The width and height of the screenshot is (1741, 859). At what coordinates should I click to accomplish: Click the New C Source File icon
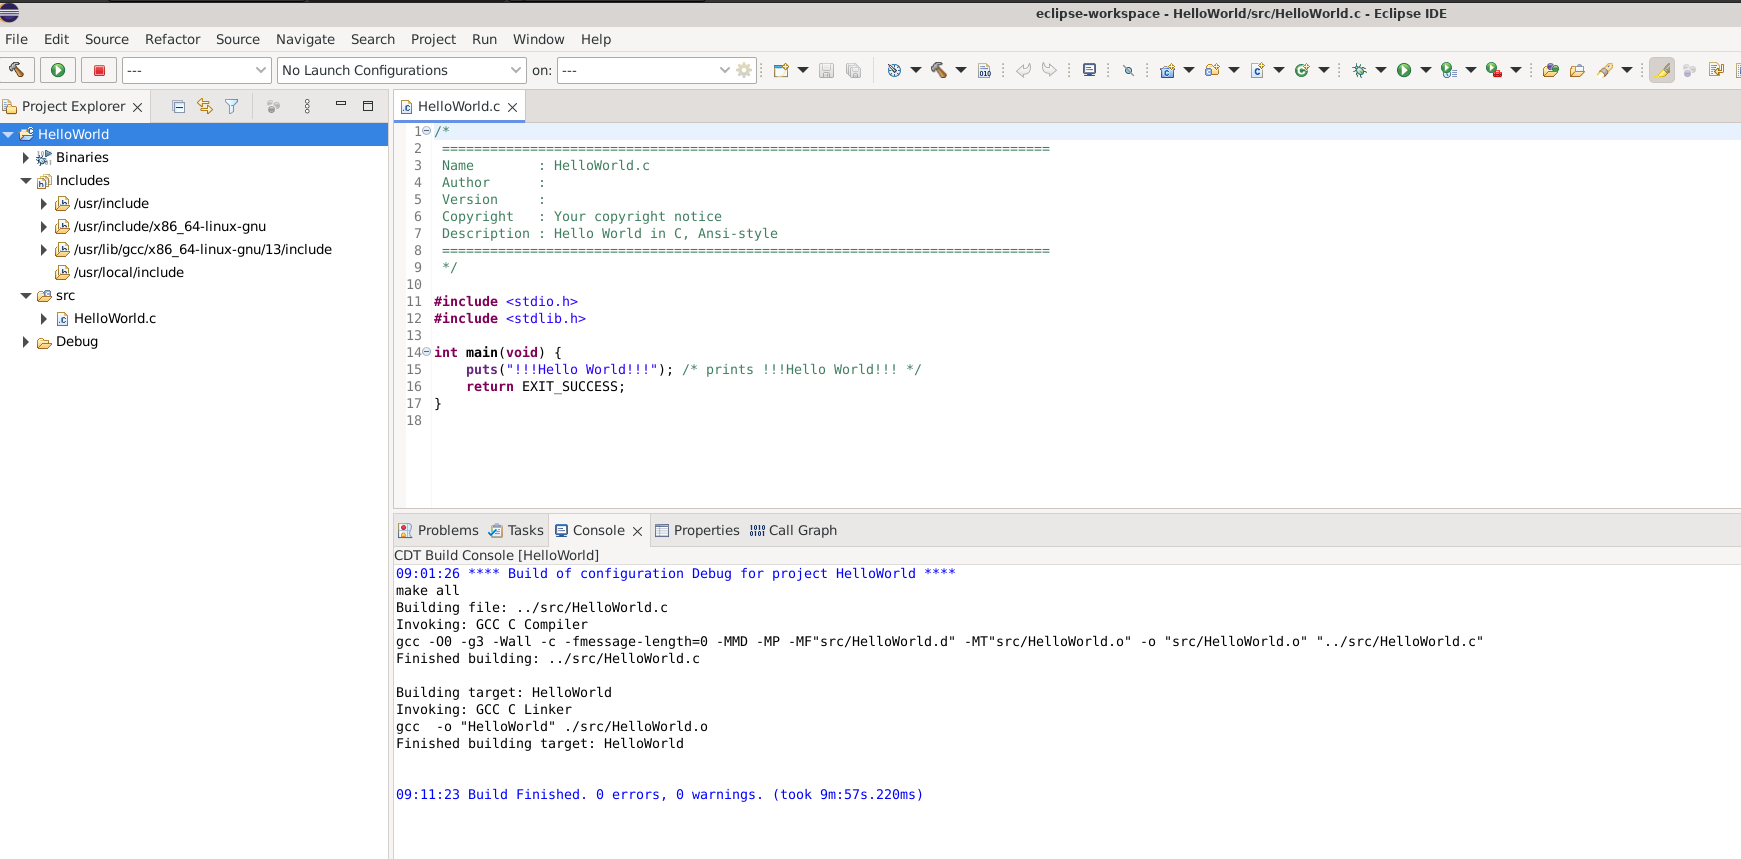pyautogui.click(x=1257, y=70)
